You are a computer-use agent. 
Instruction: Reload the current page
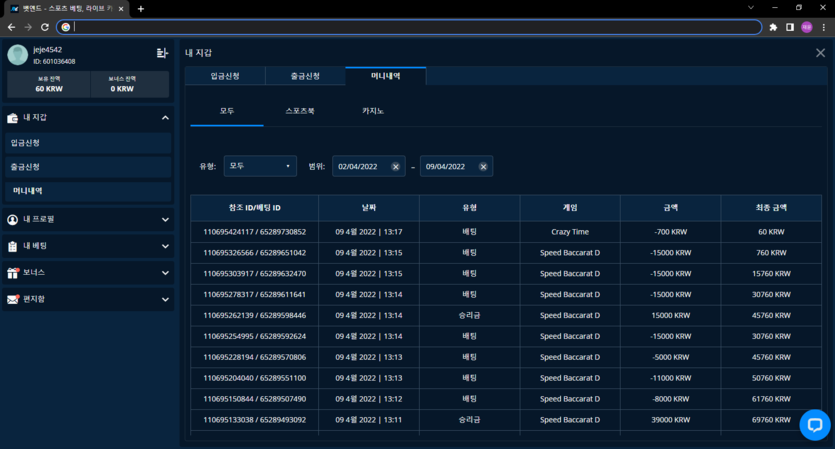point(45,27)
